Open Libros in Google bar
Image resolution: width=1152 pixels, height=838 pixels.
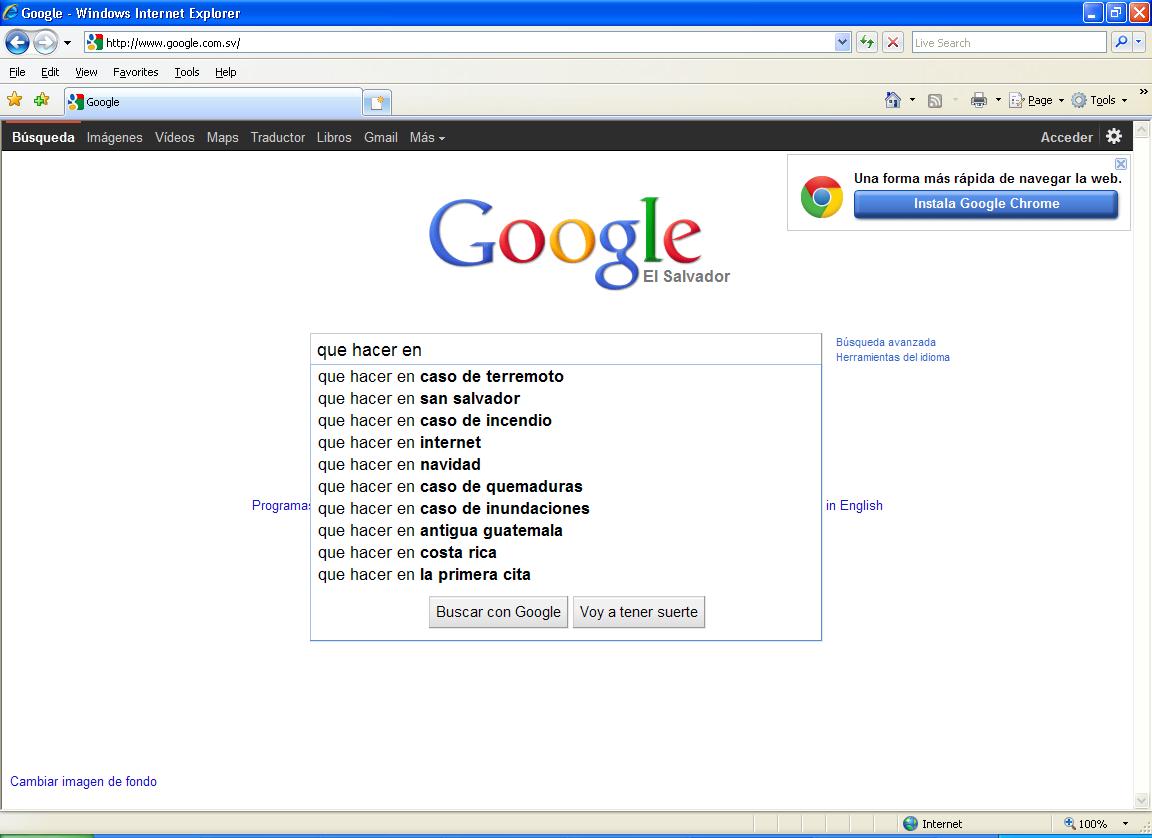click(334, 137)
